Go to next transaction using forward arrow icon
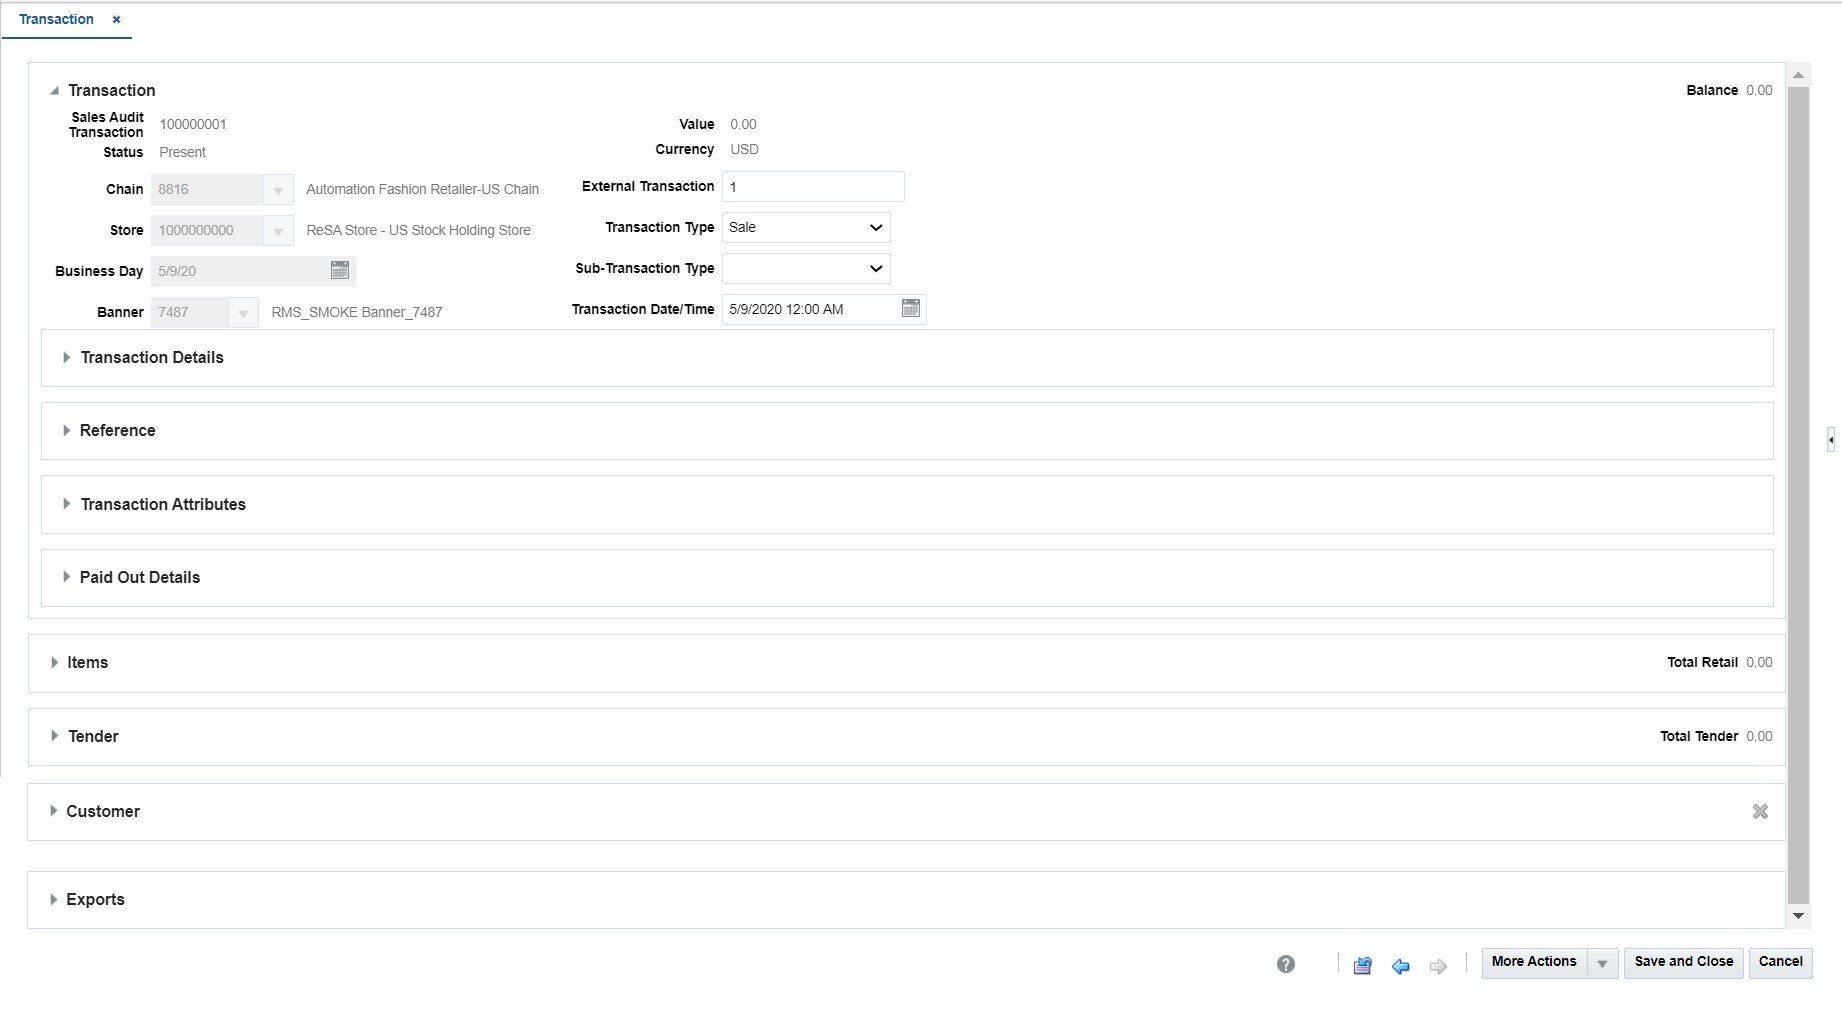The height and width of the screenshot is (1014, 1842). coord(1438,966)
